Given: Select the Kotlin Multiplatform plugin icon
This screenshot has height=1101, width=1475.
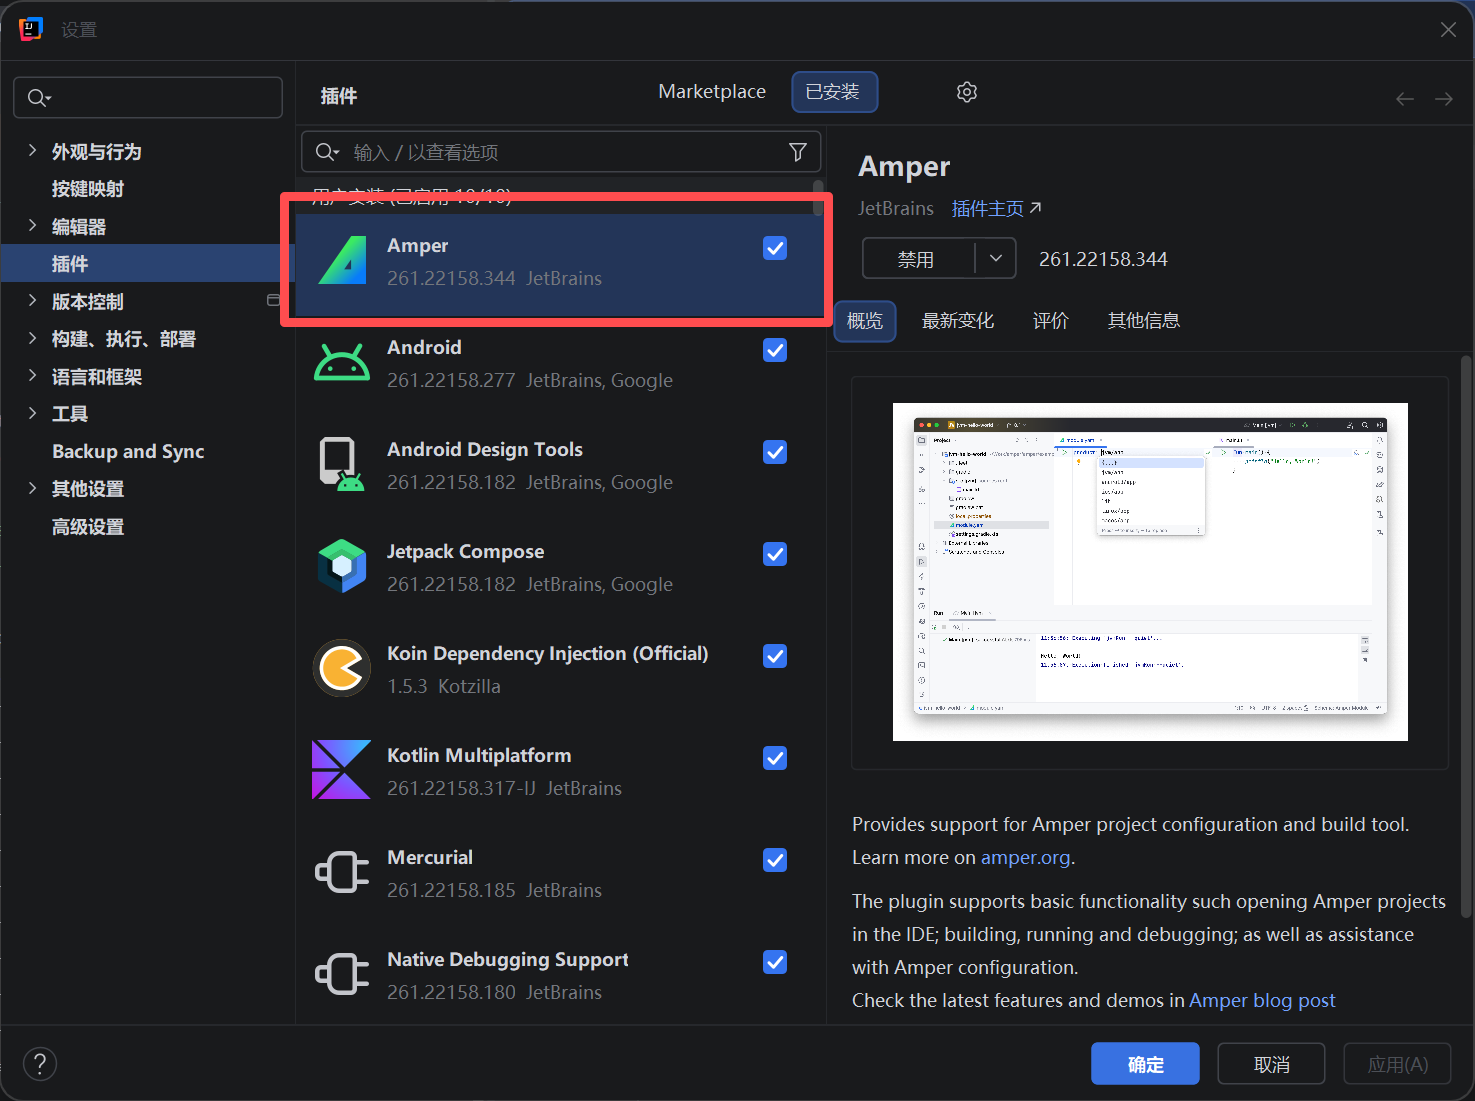Looking at the screenshot, I should pyautogui.click(x=342, y=770).
